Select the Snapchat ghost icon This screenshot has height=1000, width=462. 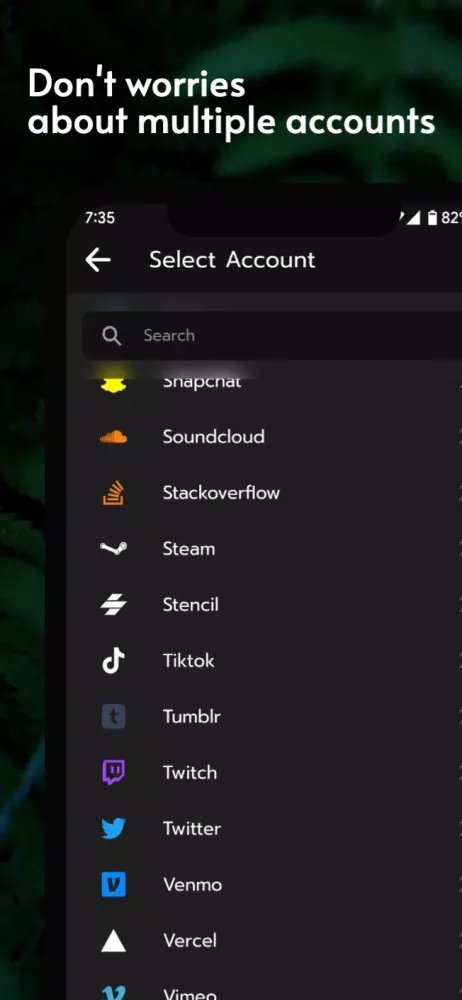click(x=114, y=383)
